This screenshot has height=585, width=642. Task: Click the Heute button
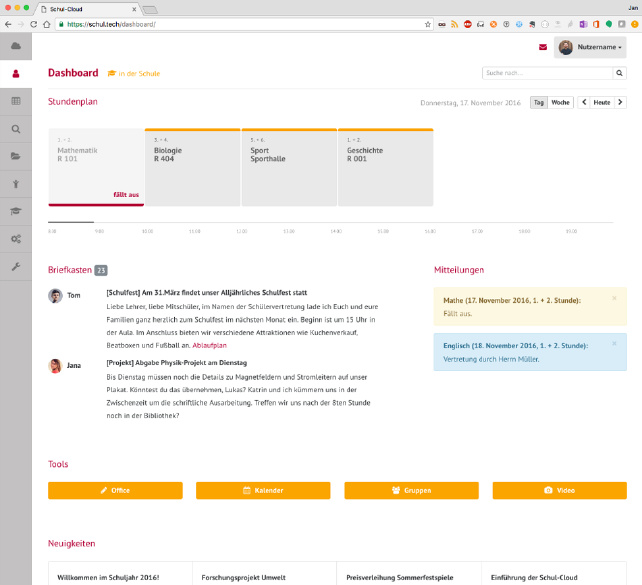point(601,102)
